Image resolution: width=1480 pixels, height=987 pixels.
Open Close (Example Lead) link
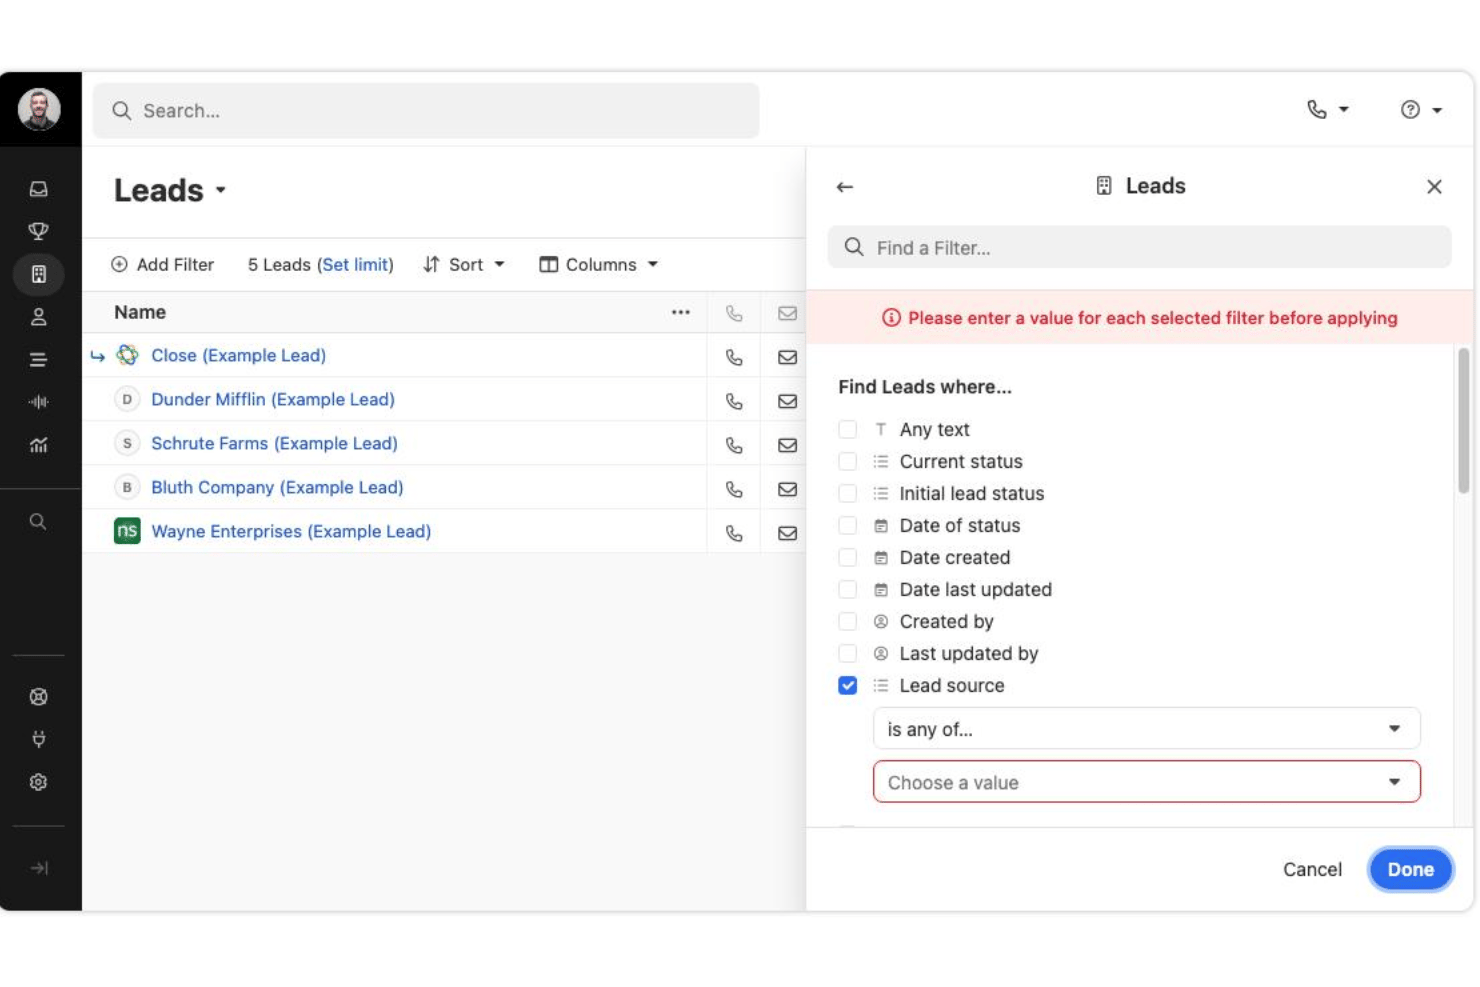(238, 355)
